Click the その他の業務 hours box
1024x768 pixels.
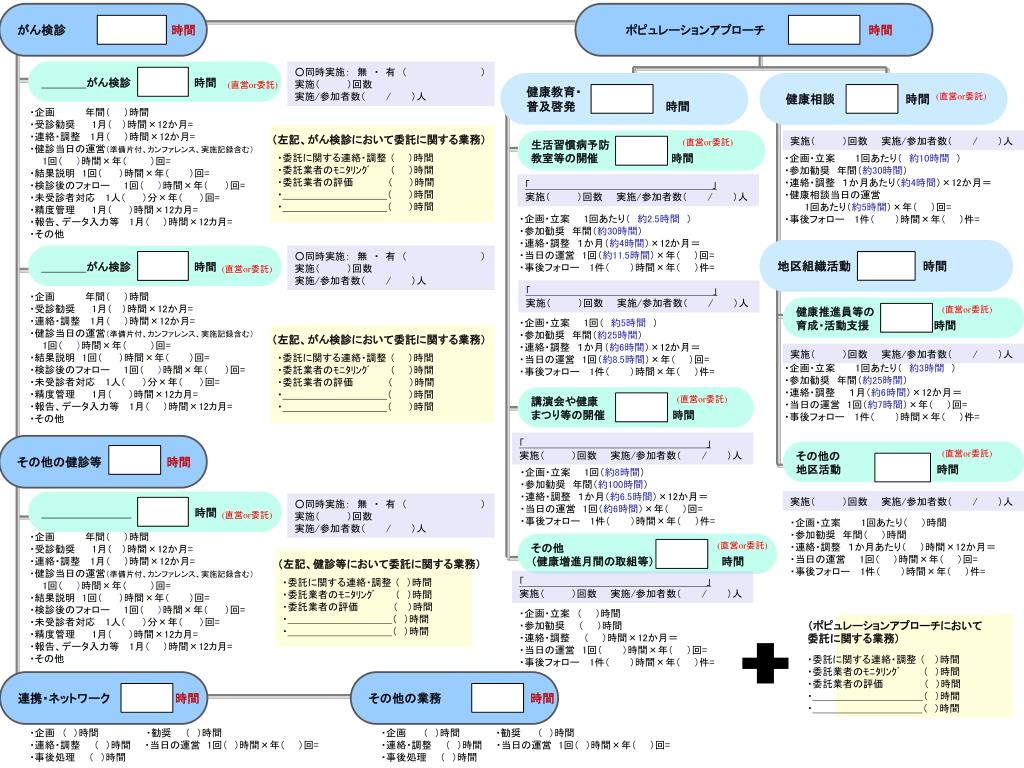pos(497,697)
